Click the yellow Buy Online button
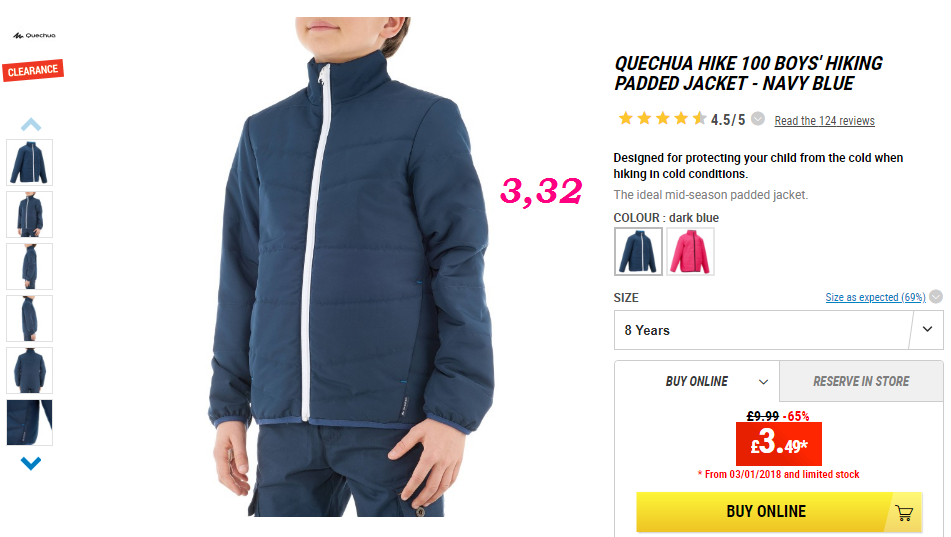Viewport: 951px width, 537px height. 779,512
